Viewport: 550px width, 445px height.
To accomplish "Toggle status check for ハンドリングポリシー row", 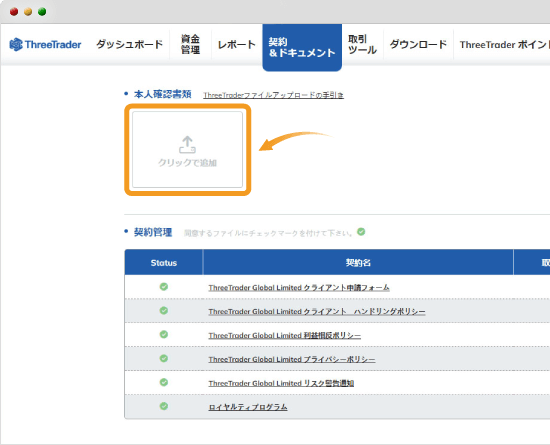I will [x=164, y=311].
